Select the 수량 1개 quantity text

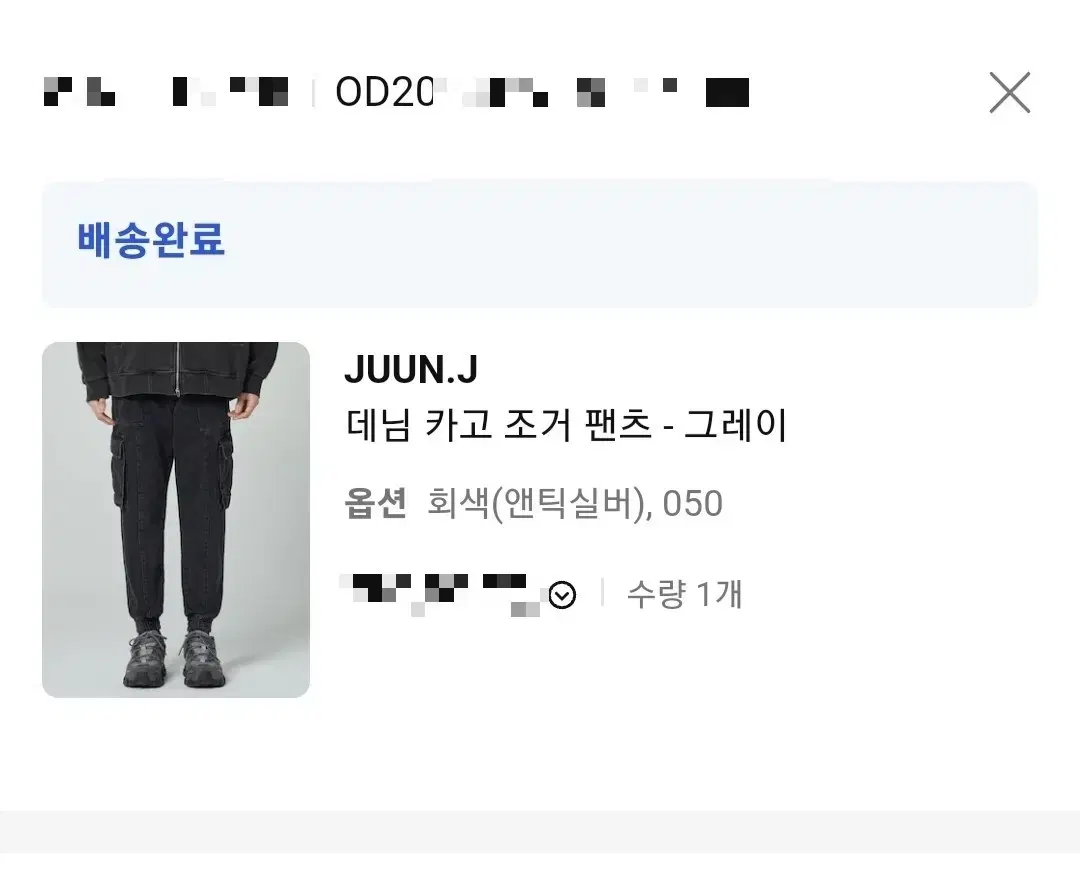pyautogui.click(x=684, y=594)
